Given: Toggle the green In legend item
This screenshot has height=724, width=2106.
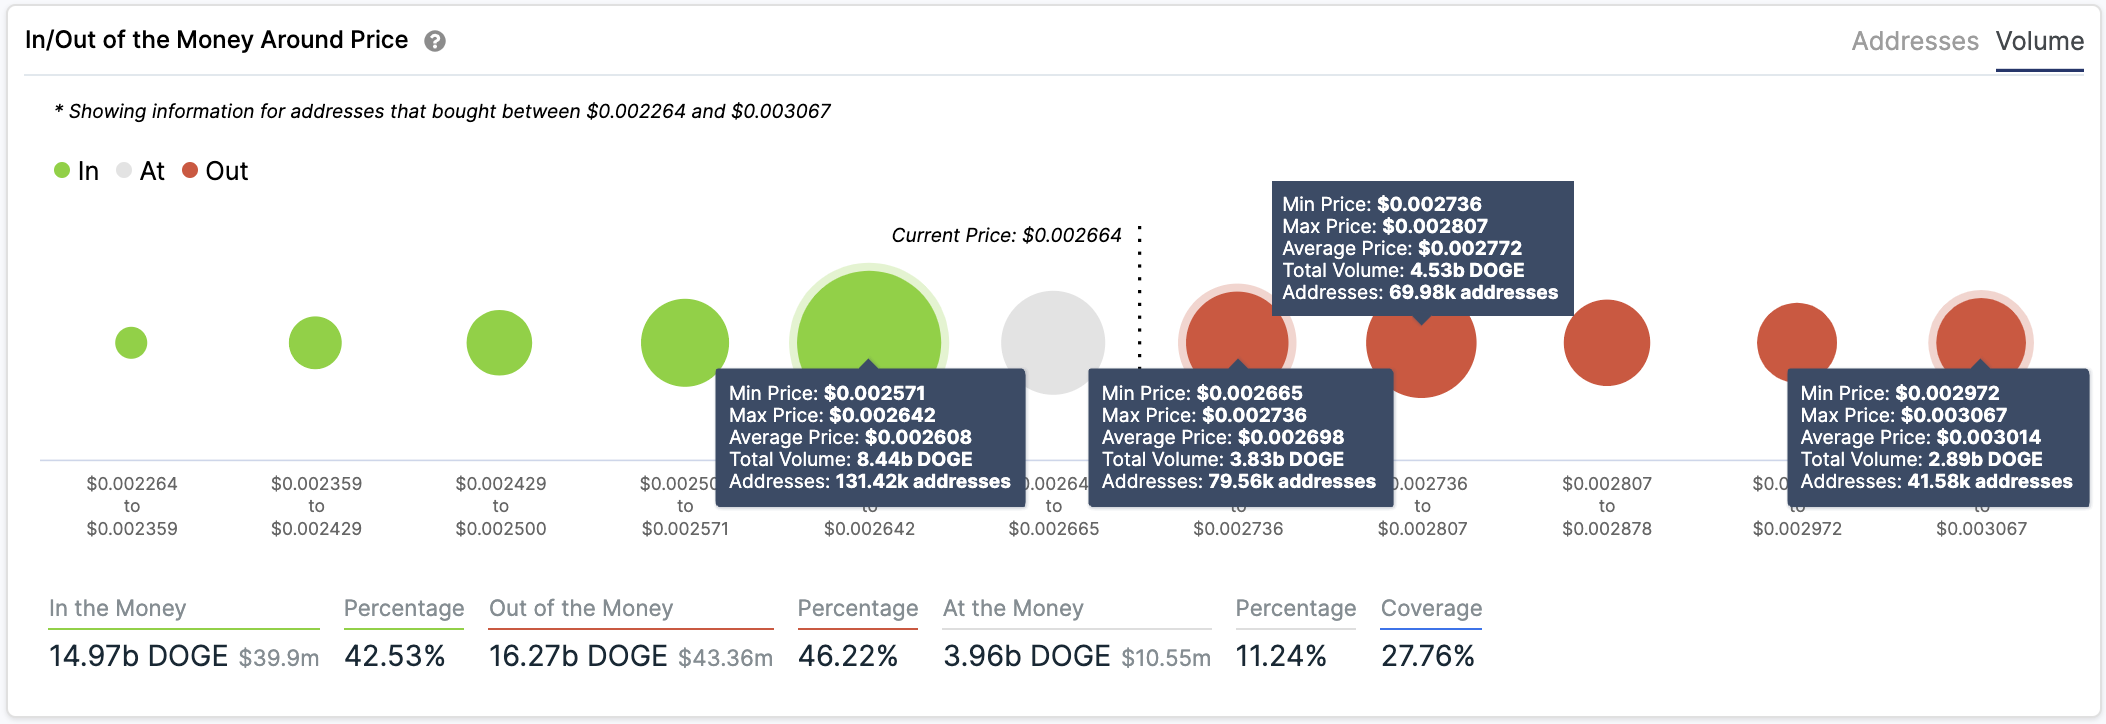Looking at the screenshot, I should click(x=77, y=171).
